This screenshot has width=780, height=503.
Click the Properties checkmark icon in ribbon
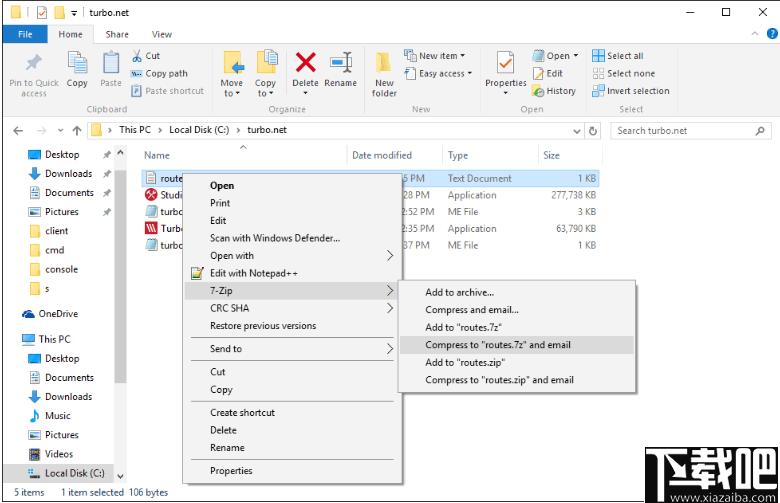[x=505, y=63]
